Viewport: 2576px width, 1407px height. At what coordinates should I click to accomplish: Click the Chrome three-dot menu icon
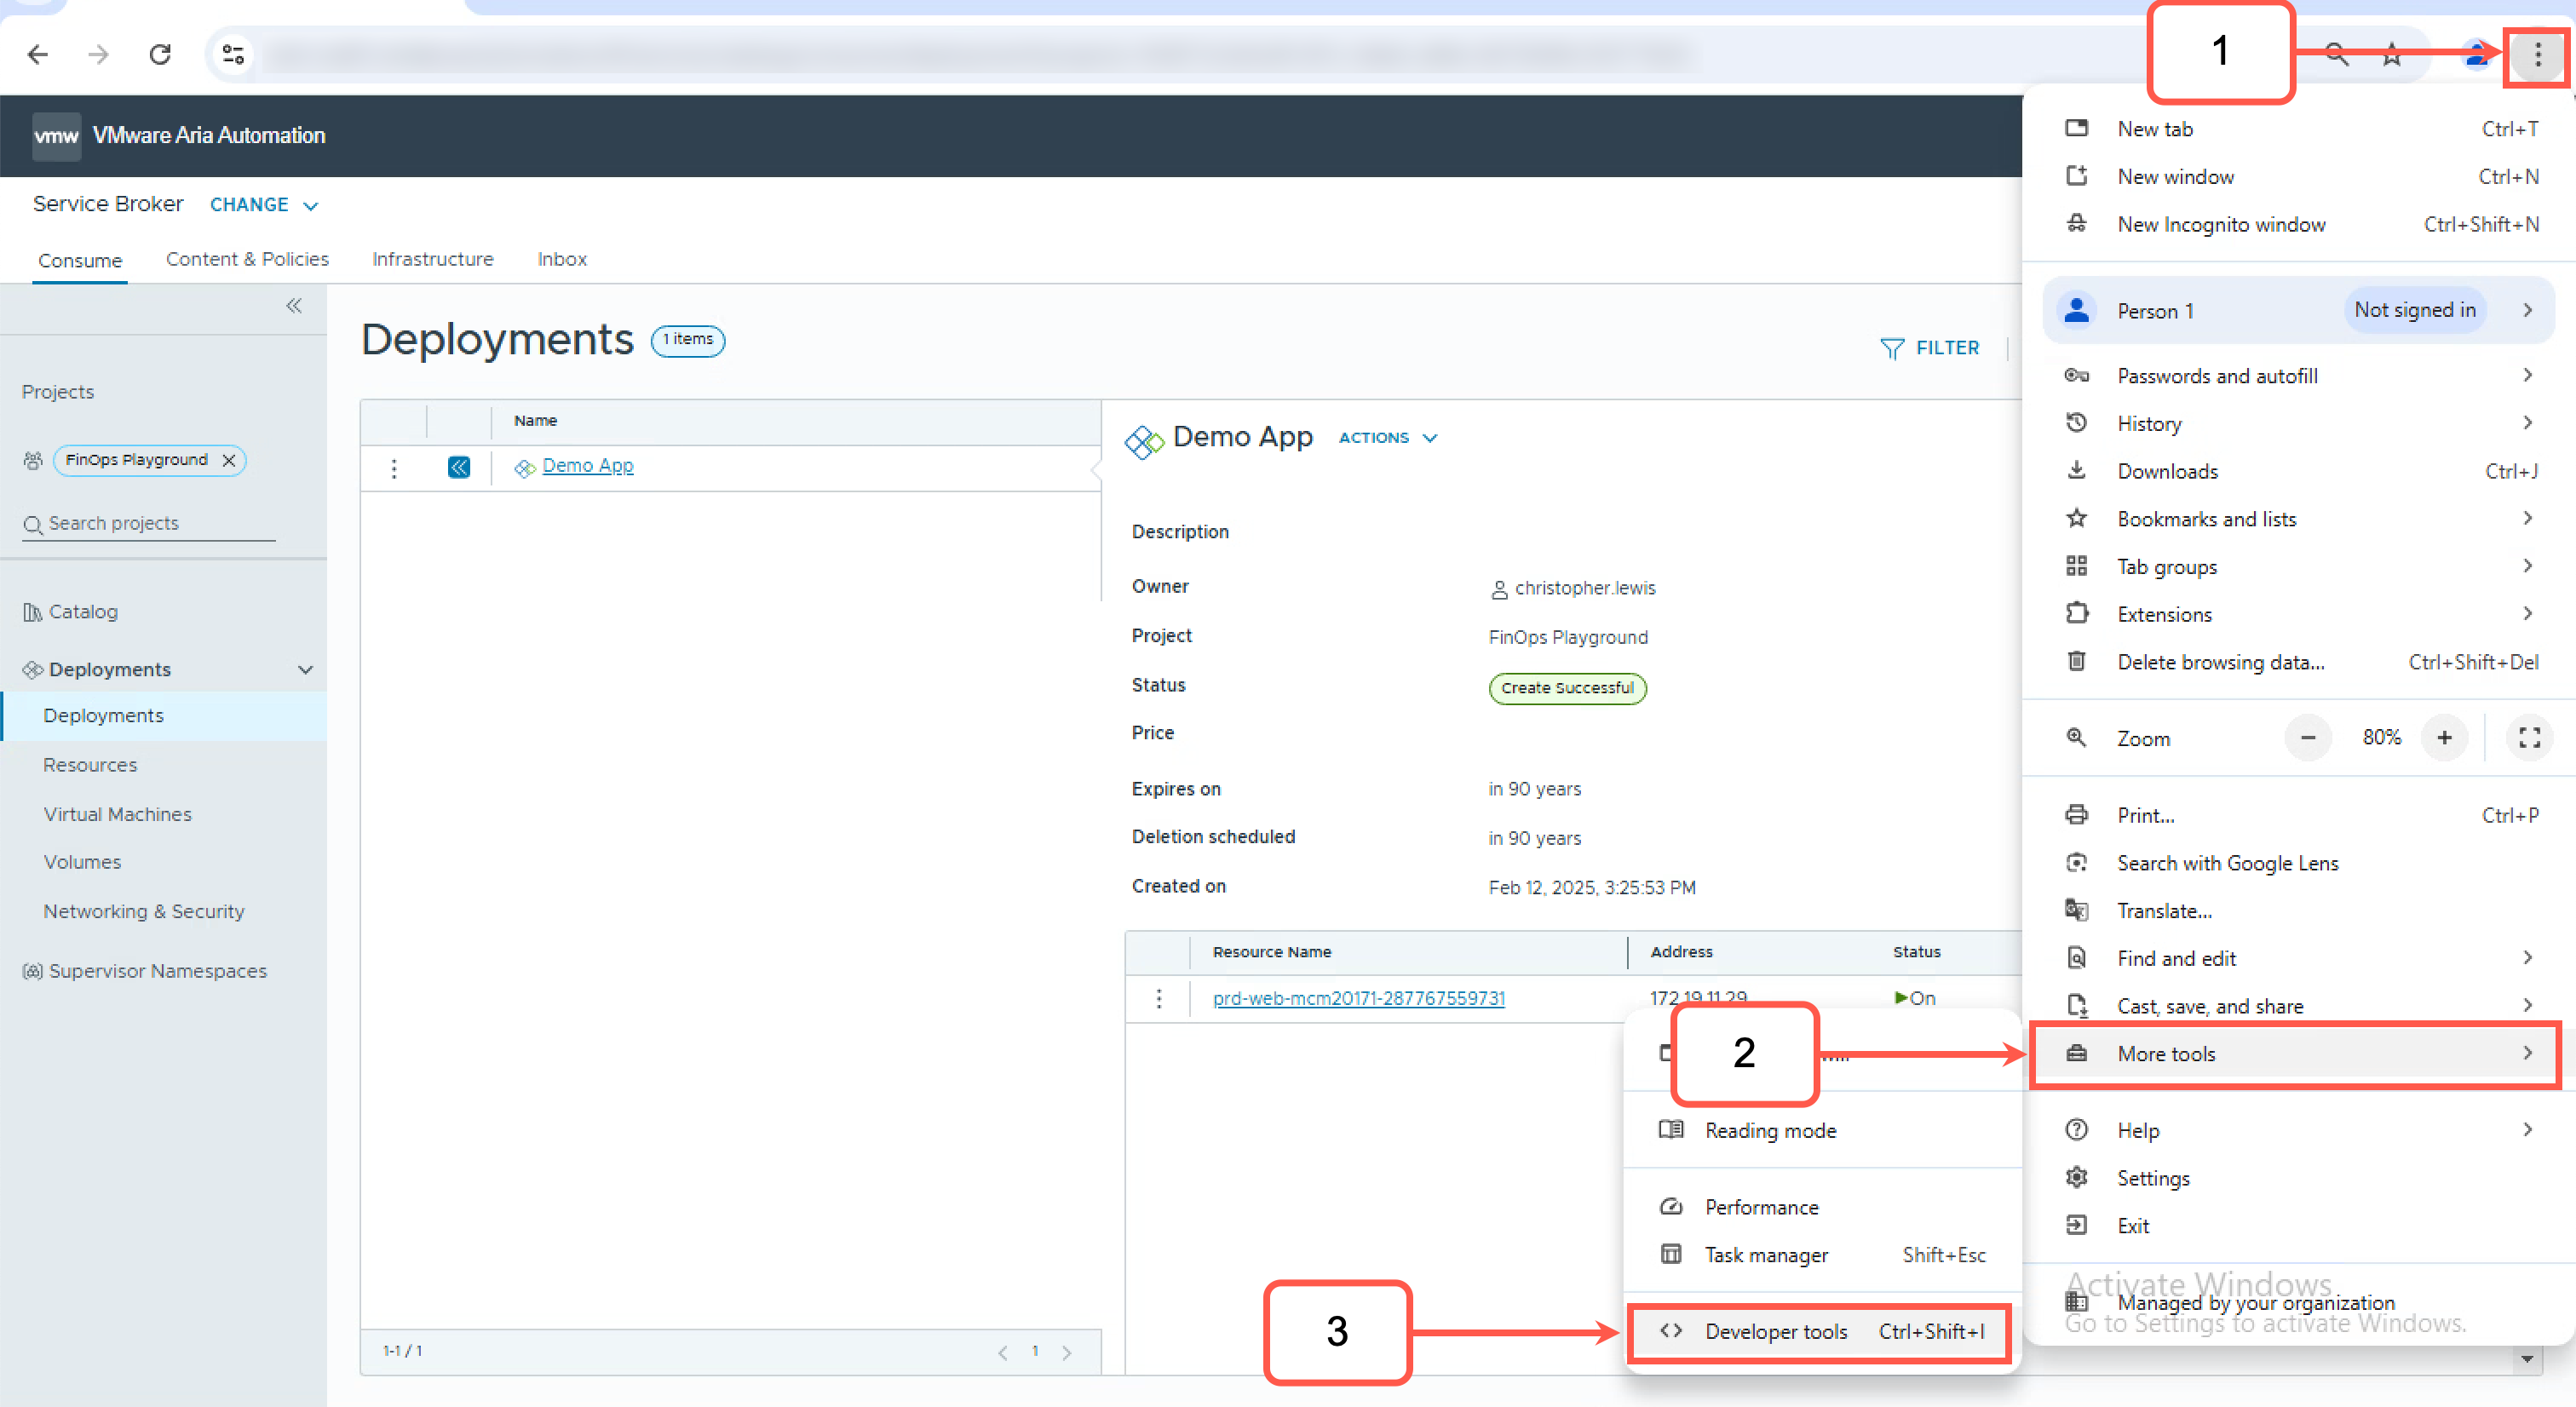tap(2537, 55)
